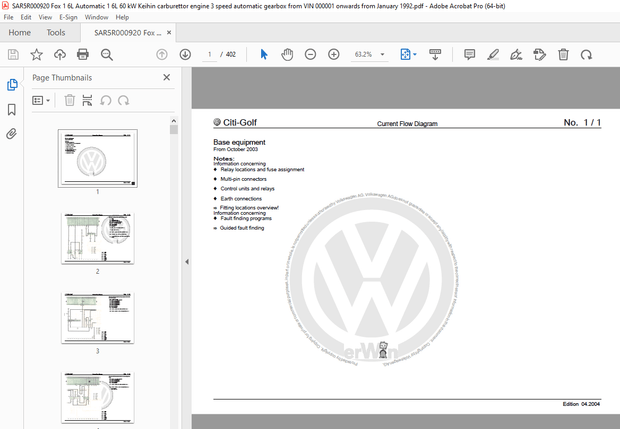Select the SAR5R000920 Fox document tab
620x429 pixels.
point(127,33)
